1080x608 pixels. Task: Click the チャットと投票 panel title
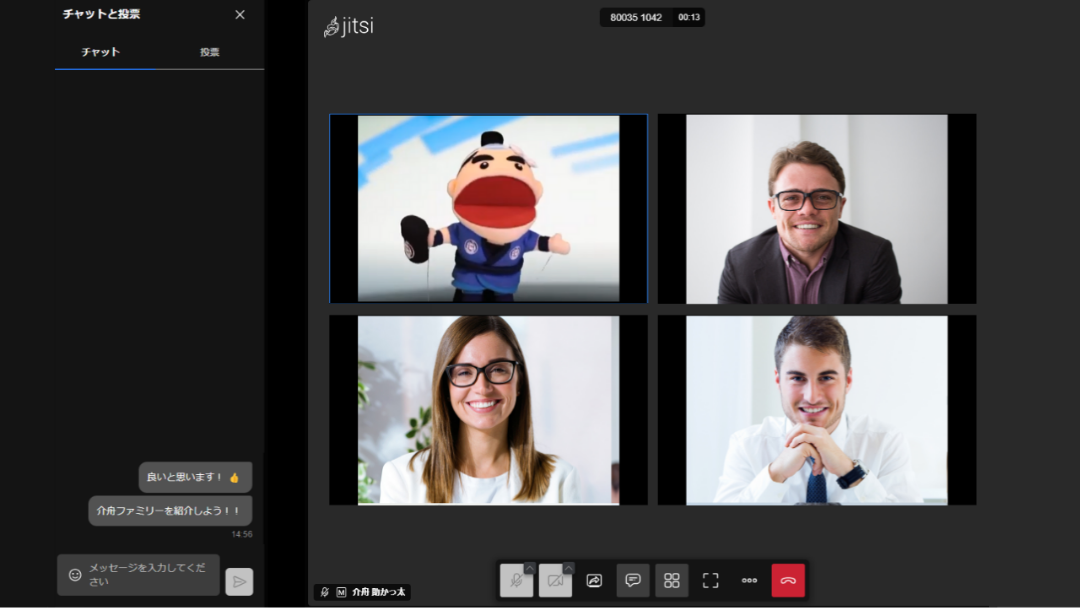coord(101,14)
